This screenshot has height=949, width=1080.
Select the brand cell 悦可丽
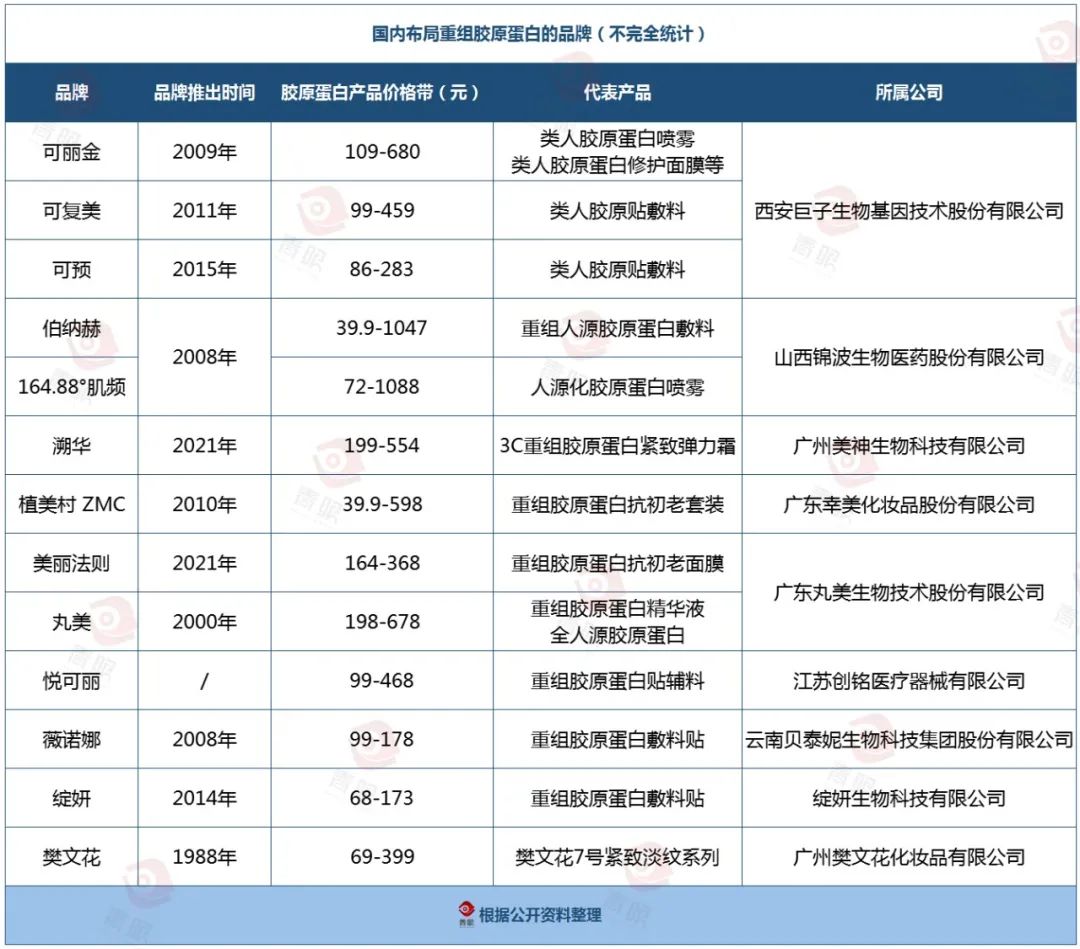pyautogui.click(x=72, y=681)
